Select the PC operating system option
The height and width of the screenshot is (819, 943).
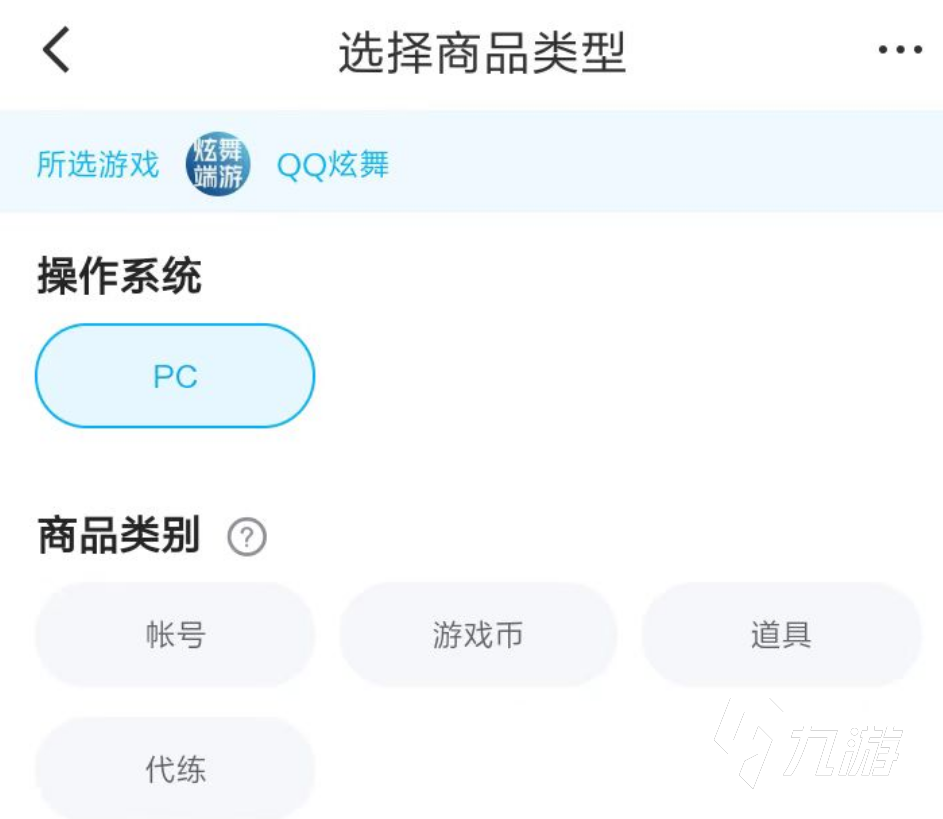pyautogui.click(x=175, y=376)
